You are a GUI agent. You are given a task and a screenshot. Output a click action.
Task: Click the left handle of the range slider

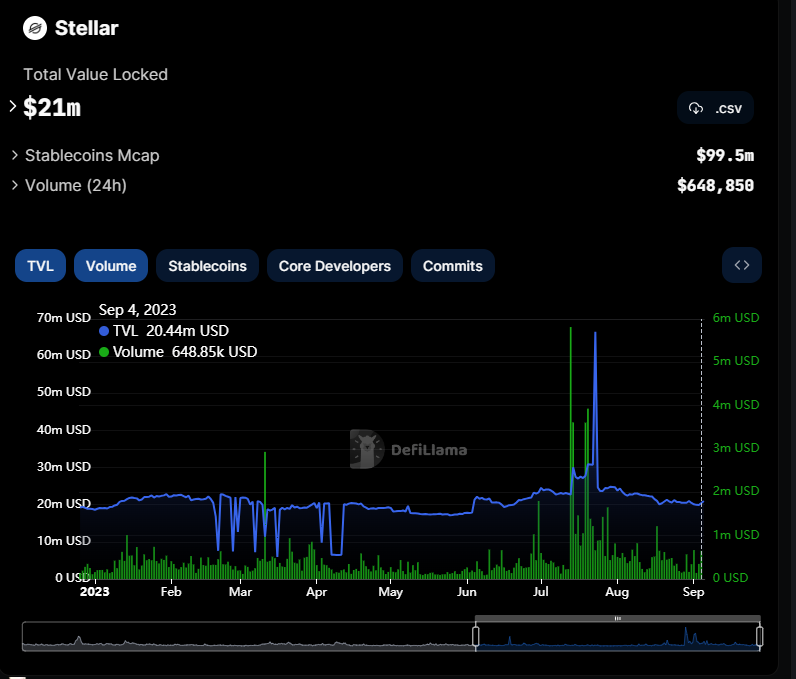coord(476,636)
